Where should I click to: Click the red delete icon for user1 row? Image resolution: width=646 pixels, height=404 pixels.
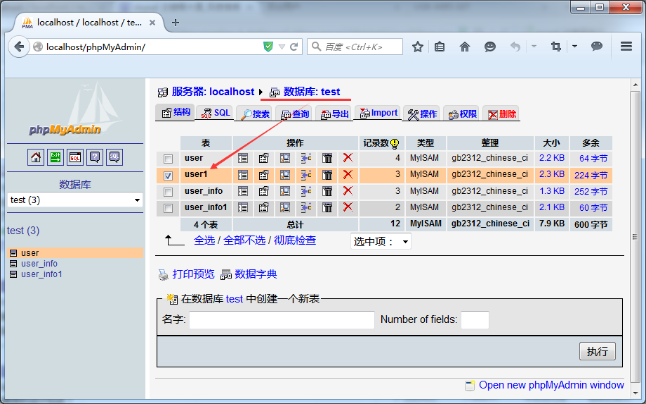pyautogui.click(x=348, y=174)
